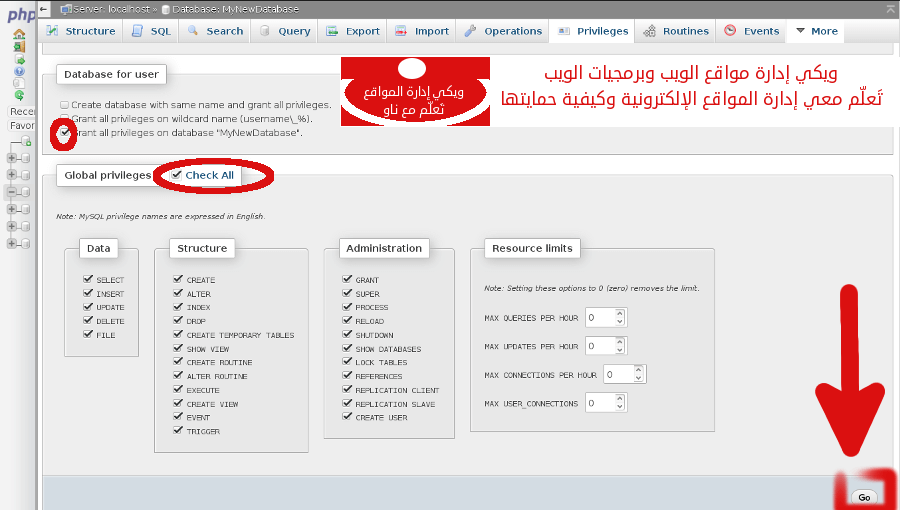Click the collapse navigation panel arrow icon

pyautogui.click(x=44, y=8)
